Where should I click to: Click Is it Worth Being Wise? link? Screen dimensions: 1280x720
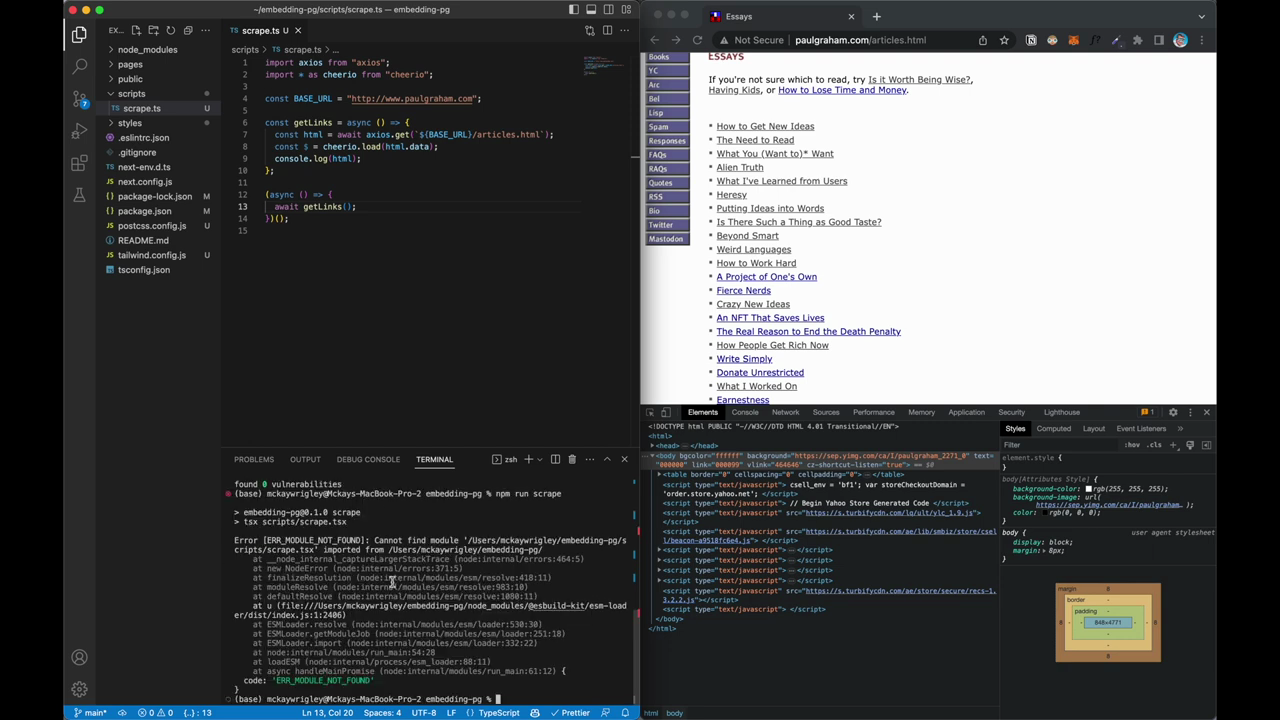919,79
